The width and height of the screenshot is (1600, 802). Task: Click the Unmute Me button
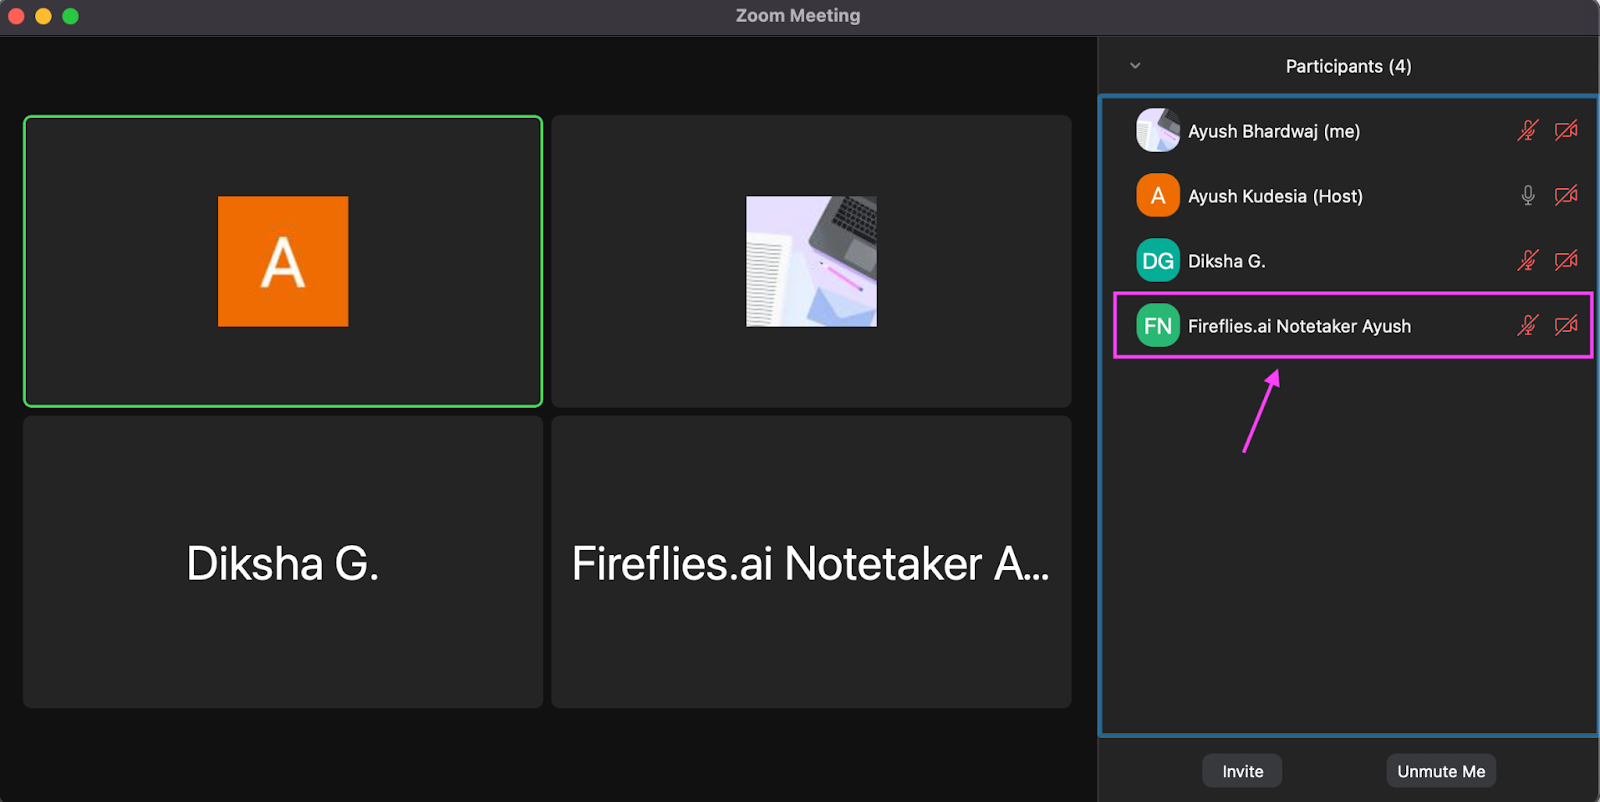click(x=1441, y=771)
